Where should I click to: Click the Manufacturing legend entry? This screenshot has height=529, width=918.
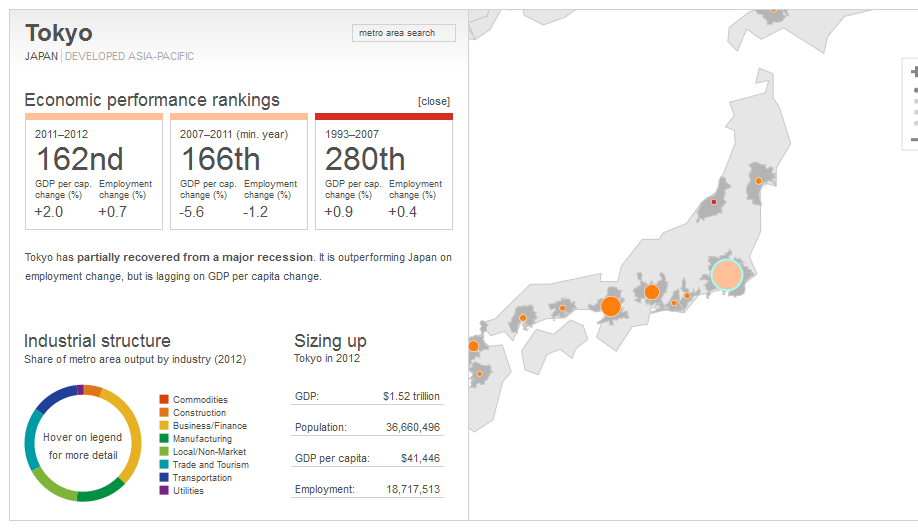coord(202,439)
